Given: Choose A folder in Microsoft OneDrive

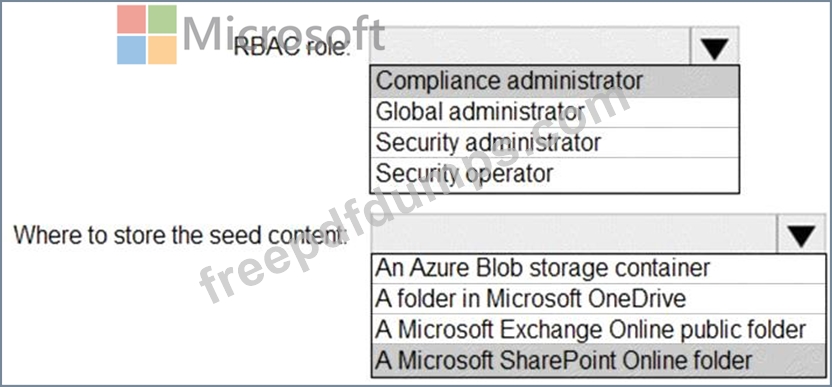Looking at the screenshot, I should tap(599, 299).
